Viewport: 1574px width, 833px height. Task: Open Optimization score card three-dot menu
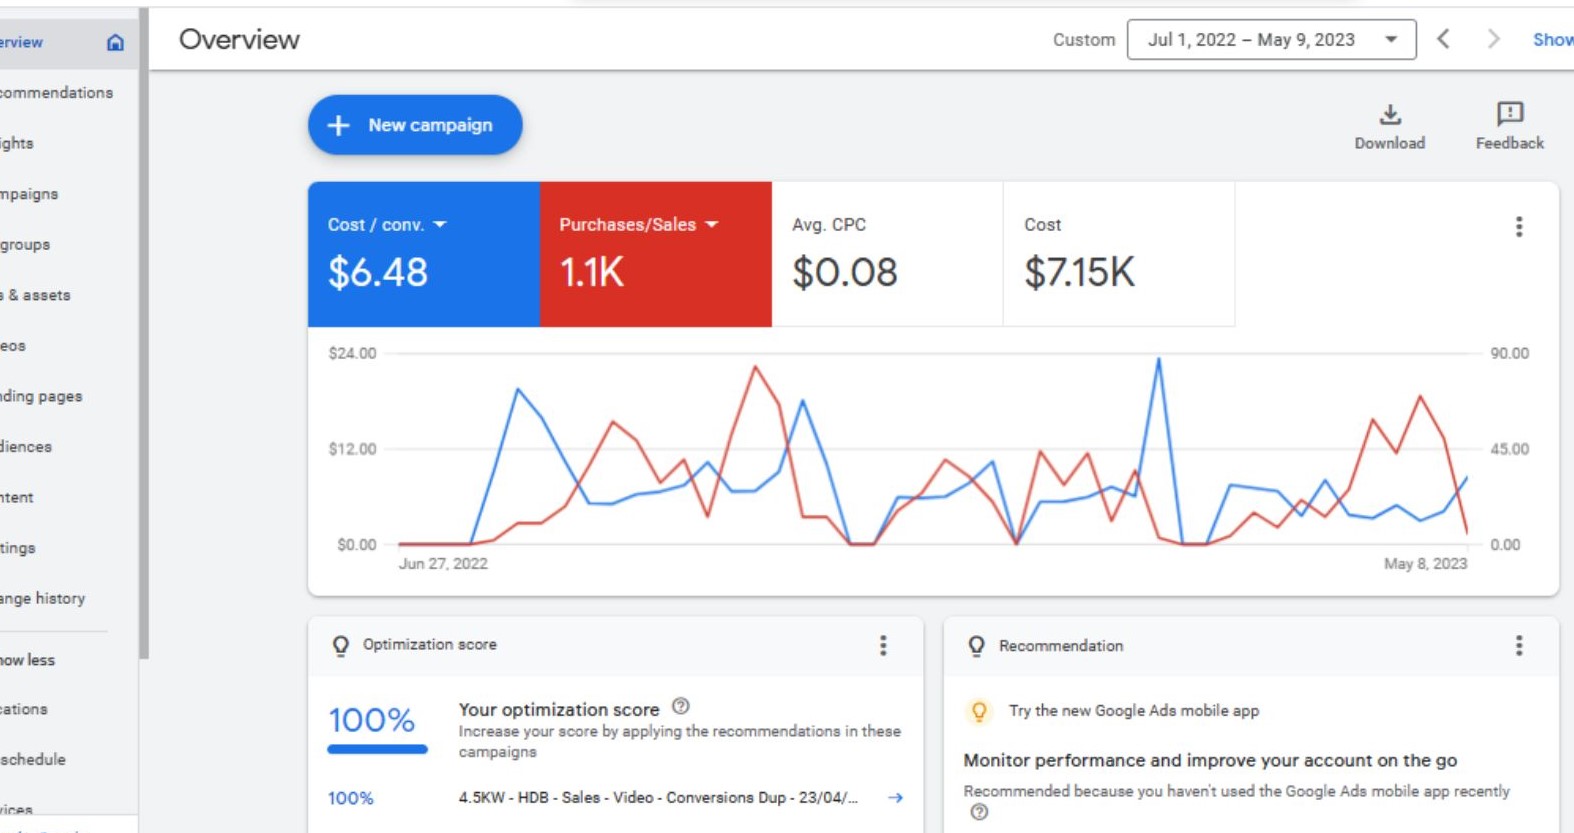coord(883,646)
